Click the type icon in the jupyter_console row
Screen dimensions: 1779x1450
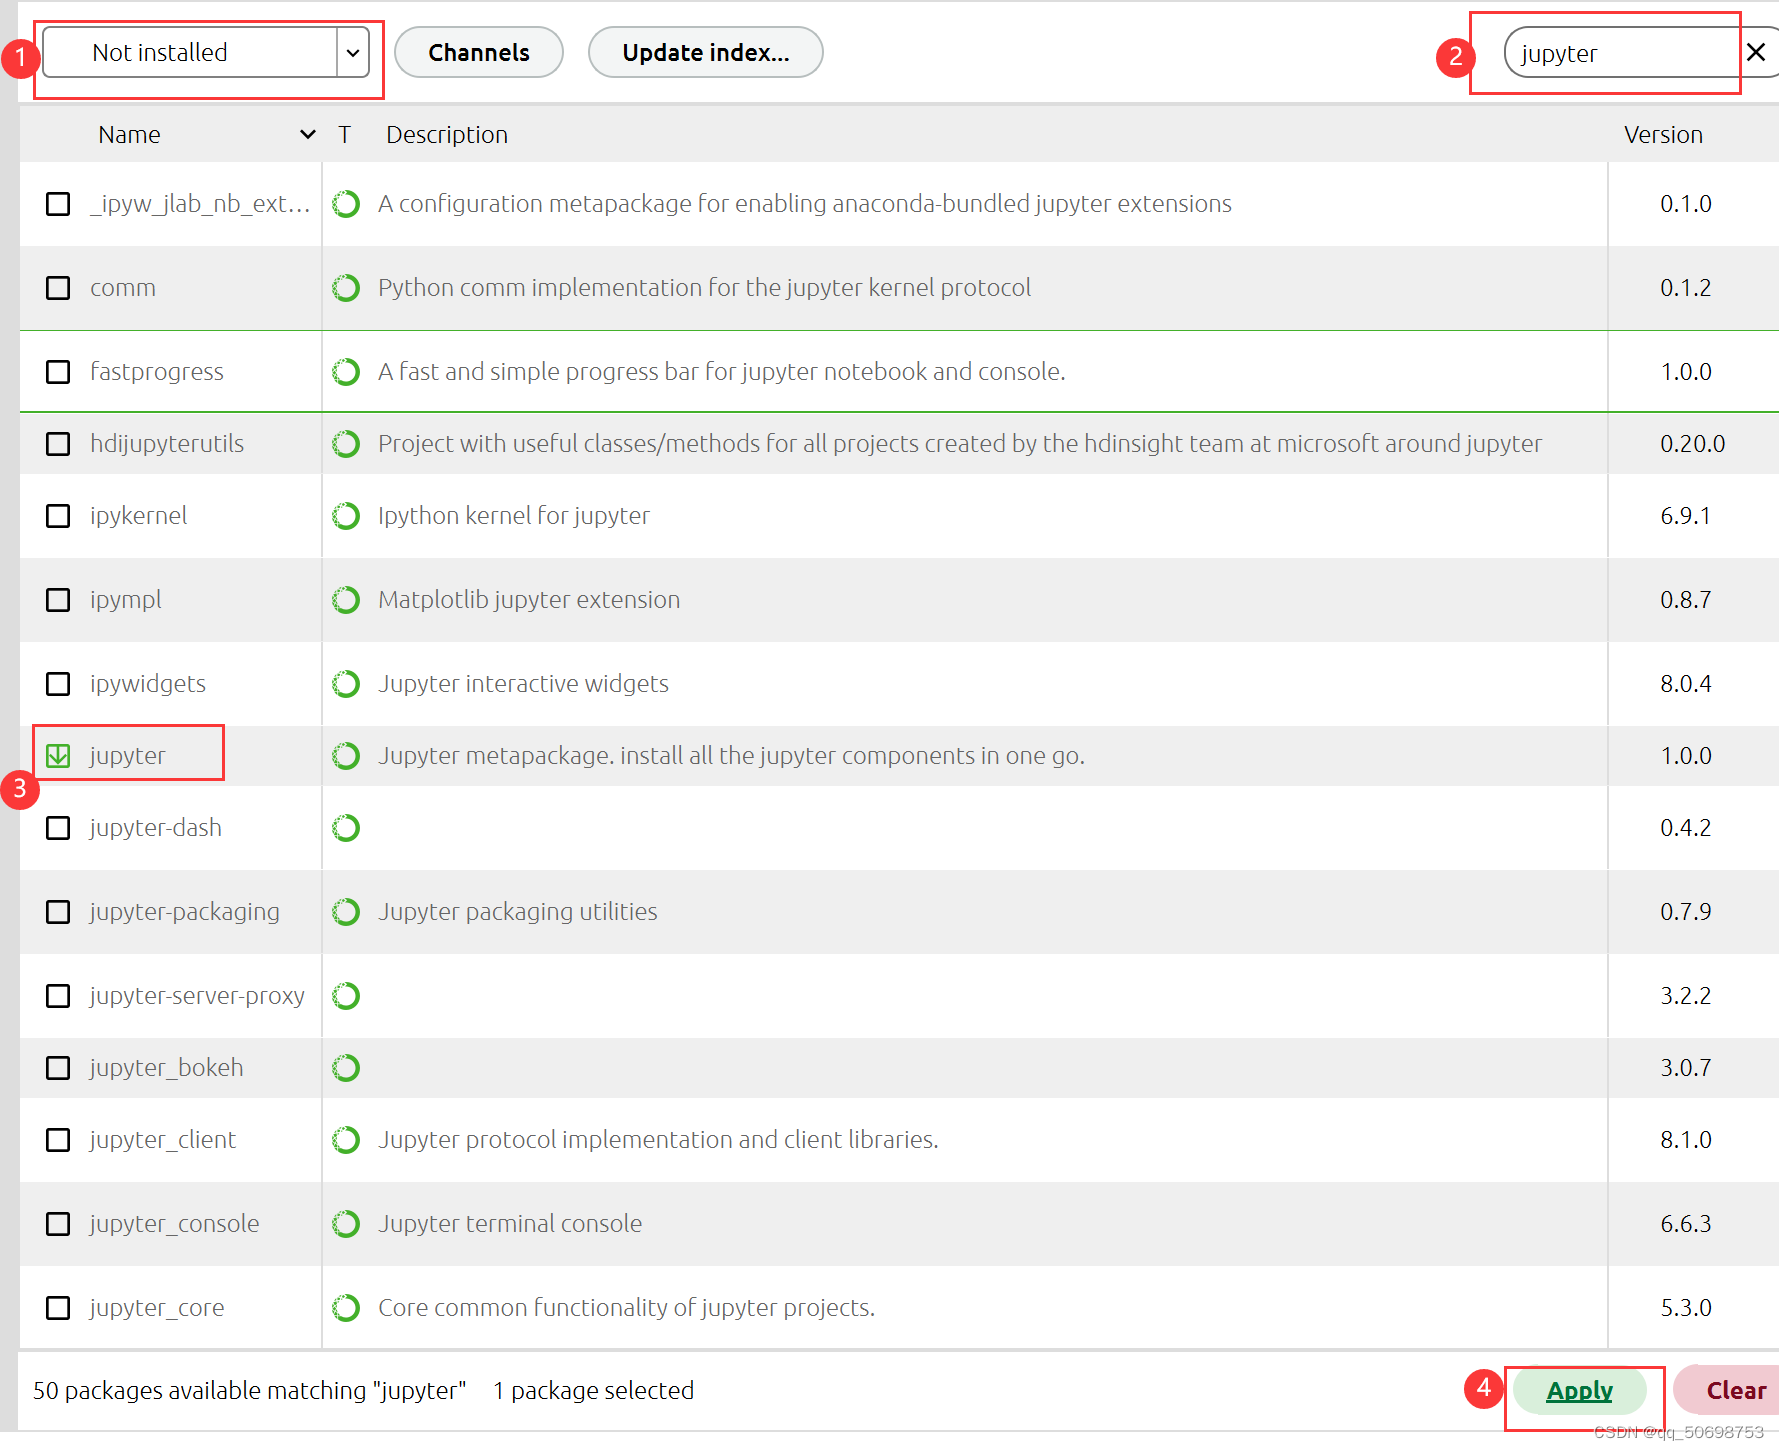(x=346, y=1224)
